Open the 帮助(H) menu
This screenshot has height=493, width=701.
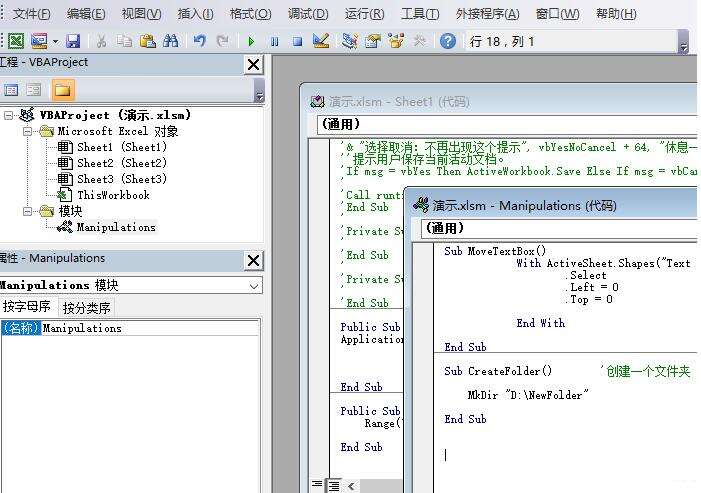[x=616, y=14]
